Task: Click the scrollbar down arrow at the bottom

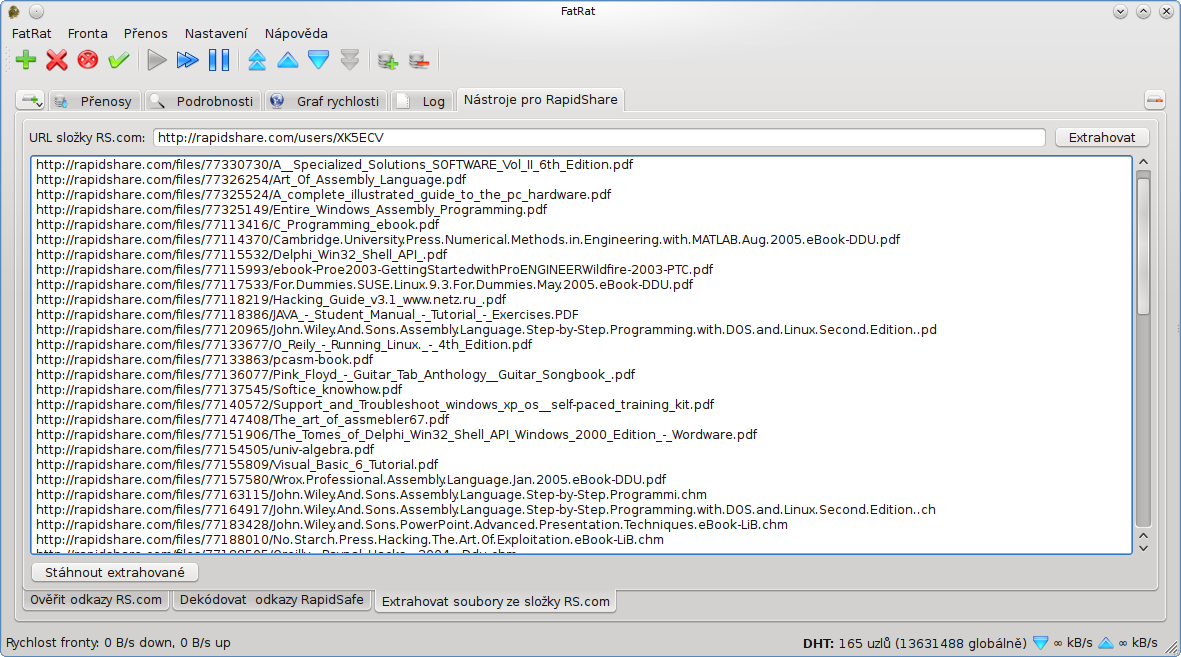Action: pyautogui.click(x=1143, y=549)
